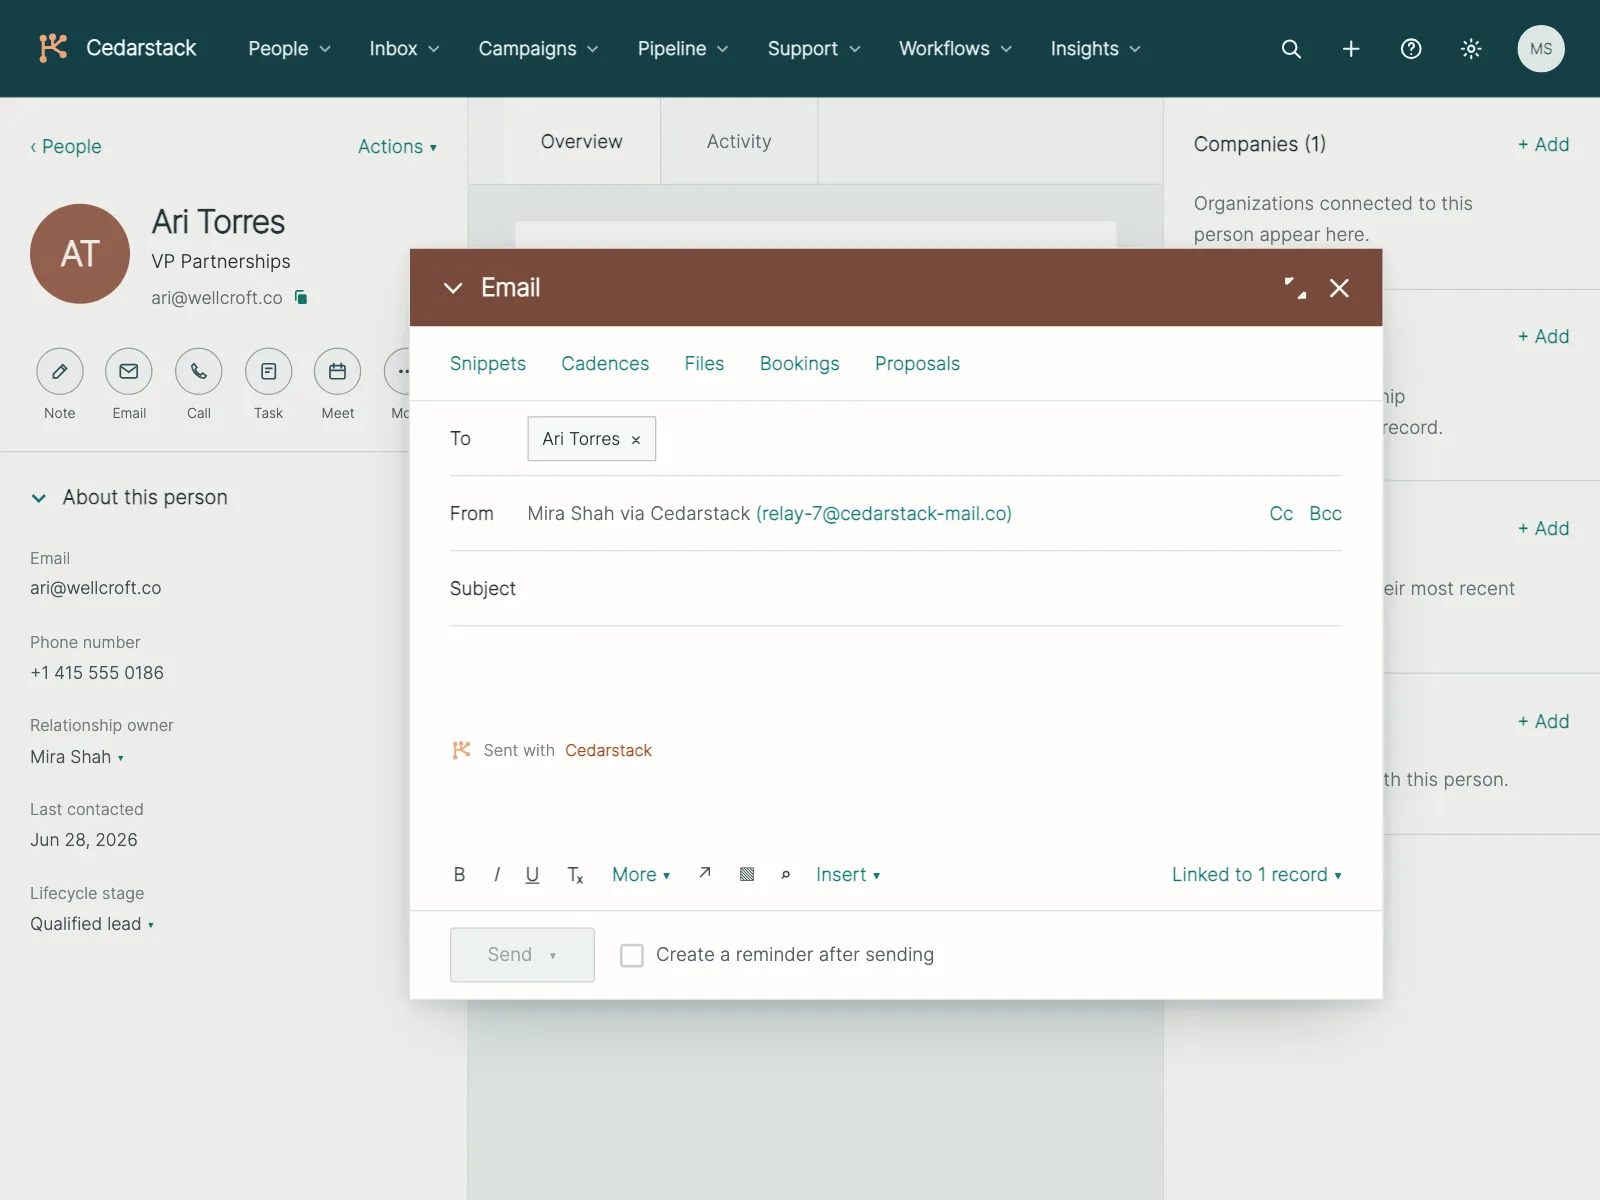
Task: Click the Task icon
Action: [268, 372]
